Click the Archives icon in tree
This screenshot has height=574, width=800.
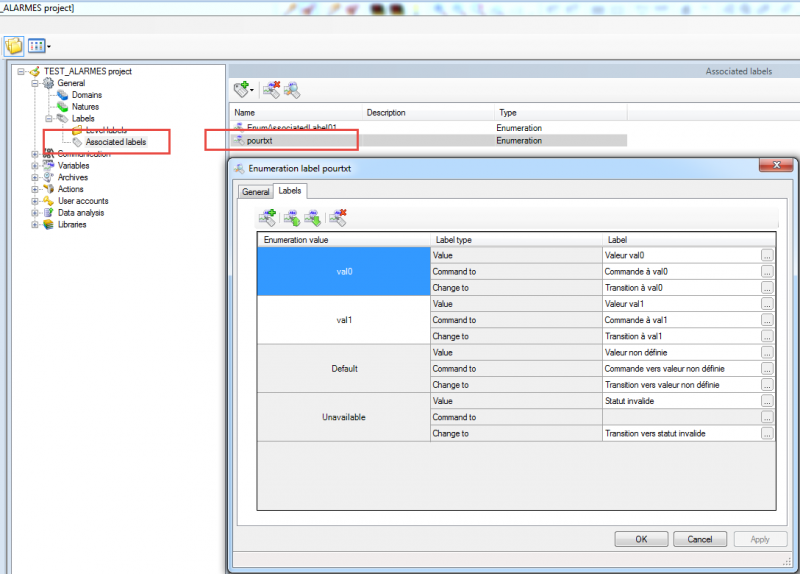point(48,177)
